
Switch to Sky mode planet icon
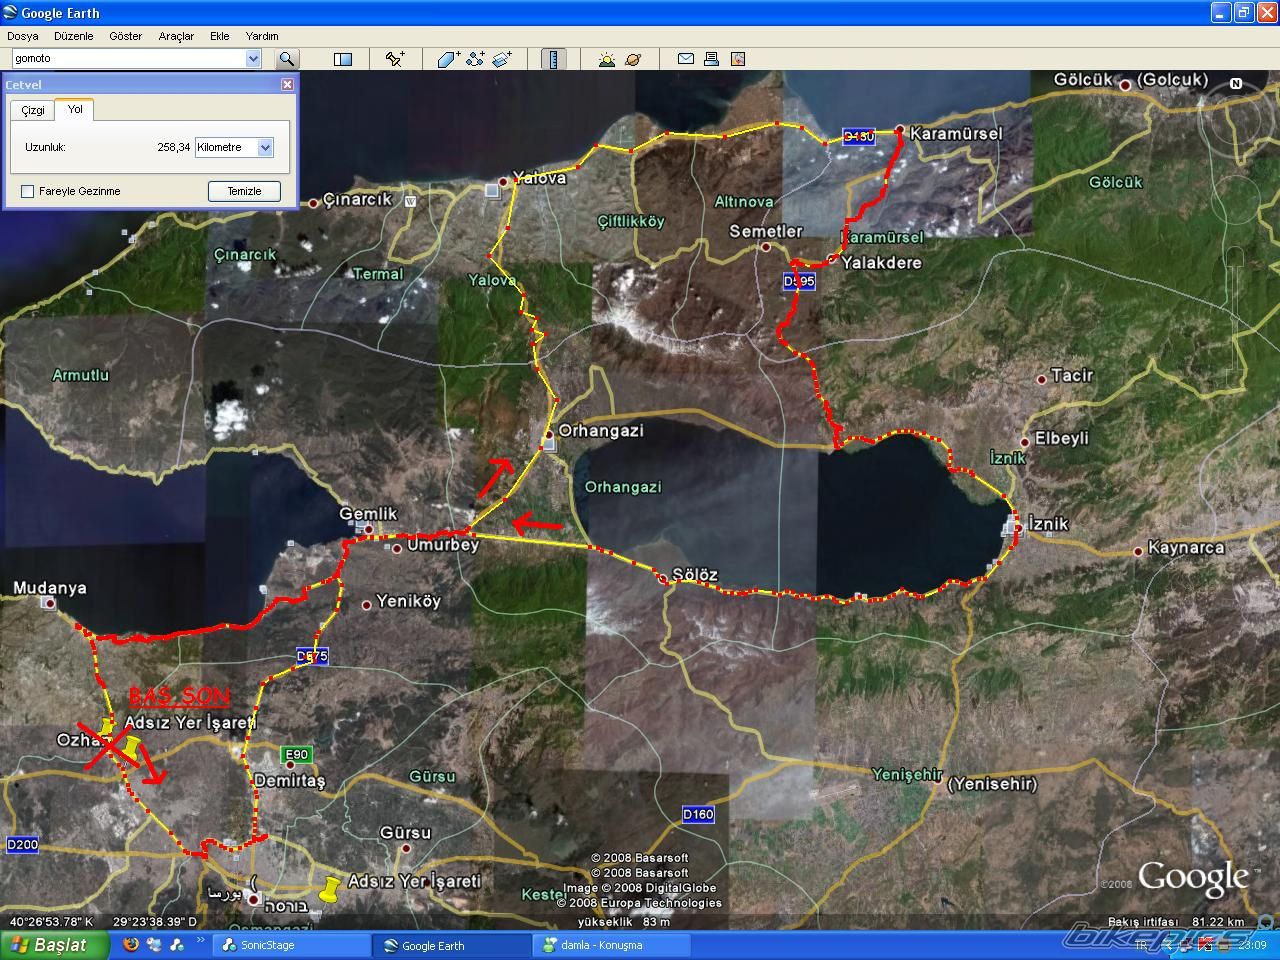[x=633, y=59]
